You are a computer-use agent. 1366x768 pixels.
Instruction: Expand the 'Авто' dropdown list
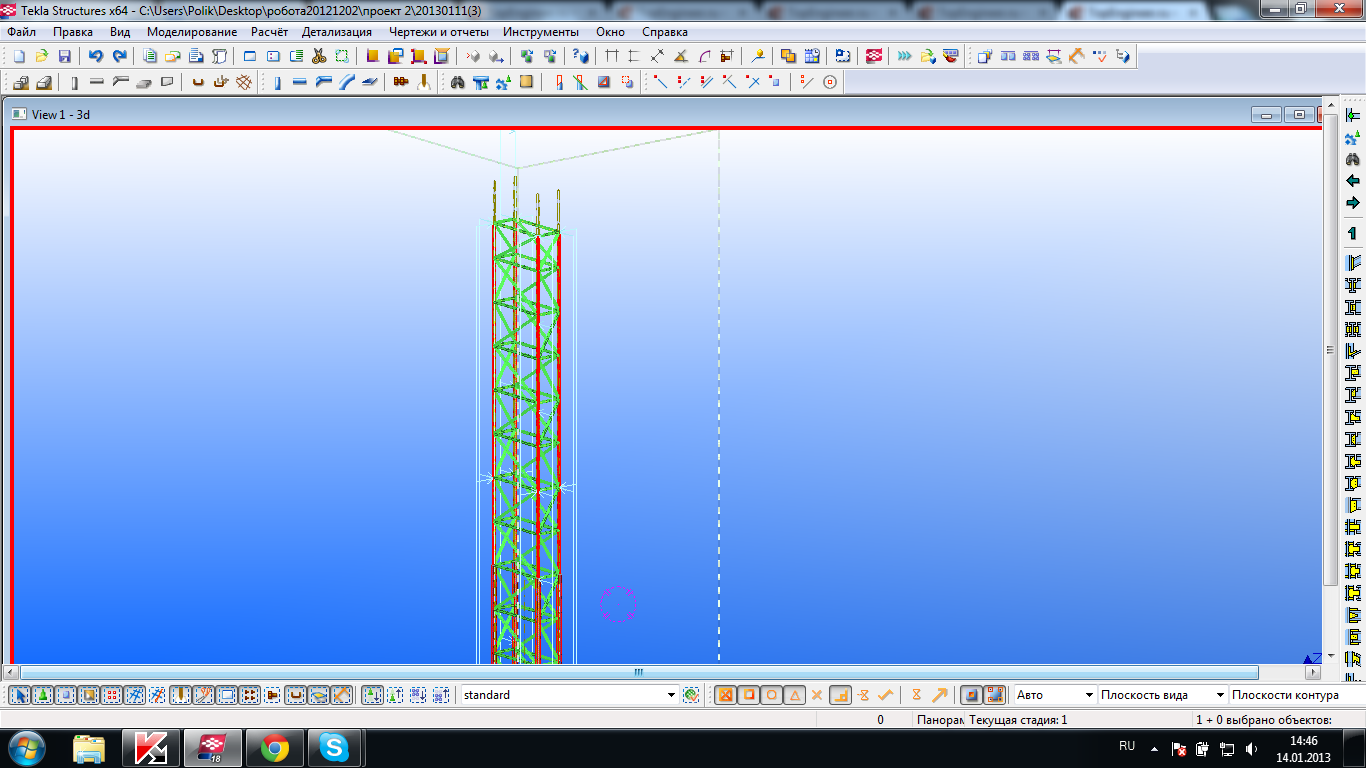(1087, 695)
